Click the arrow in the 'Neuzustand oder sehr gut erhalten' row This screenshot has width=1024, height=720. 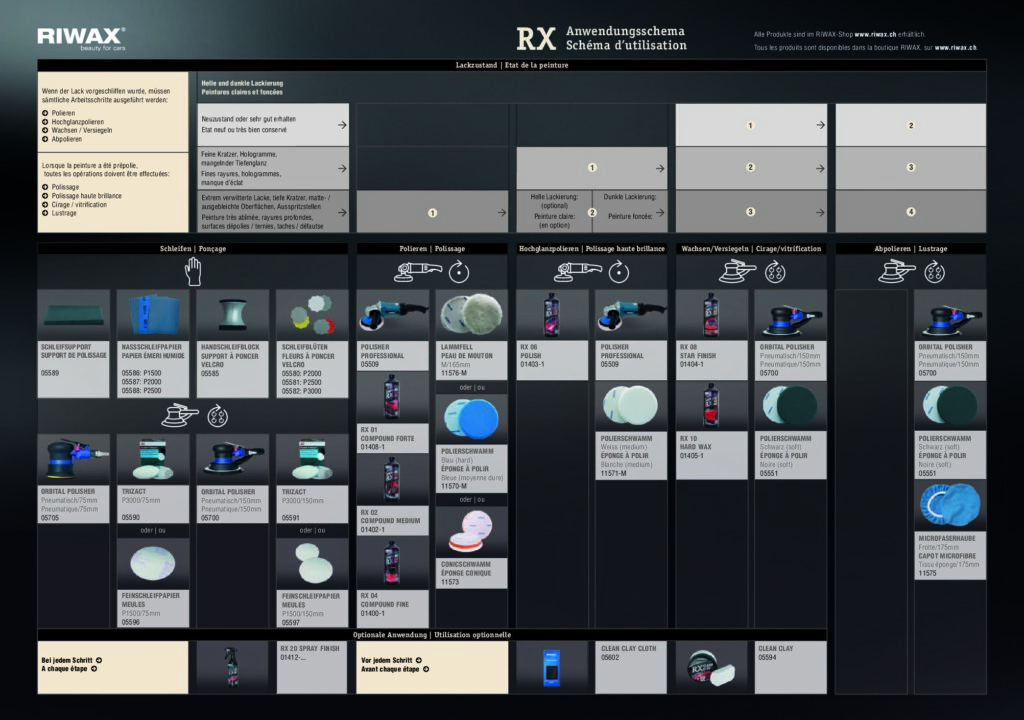point(342,125)
